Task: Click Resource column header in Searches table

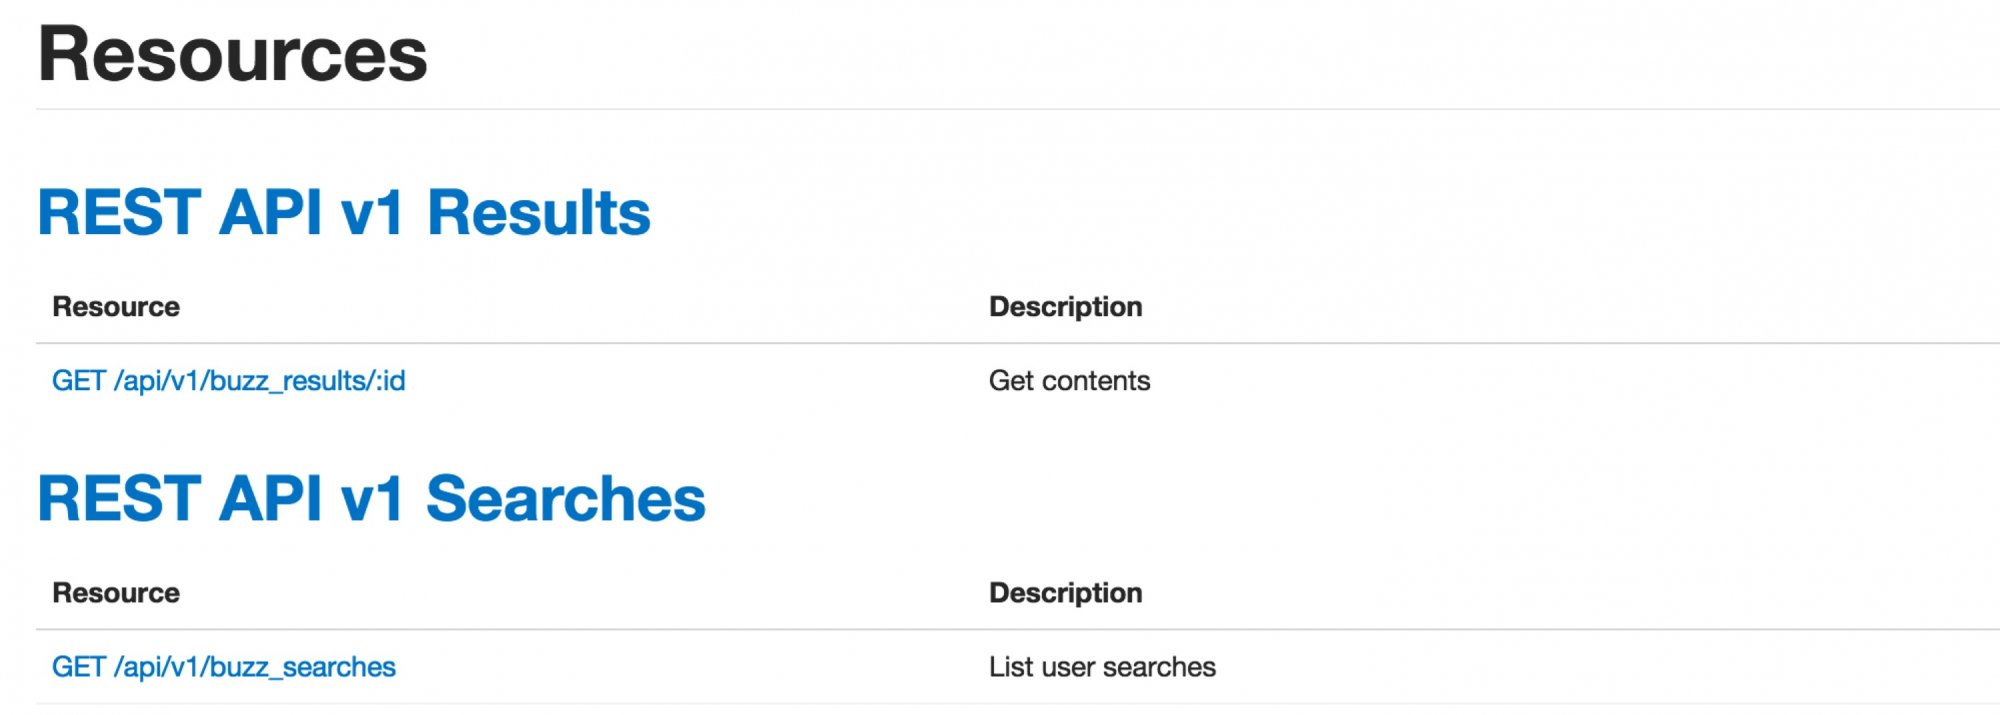Action: coord(116,593)
